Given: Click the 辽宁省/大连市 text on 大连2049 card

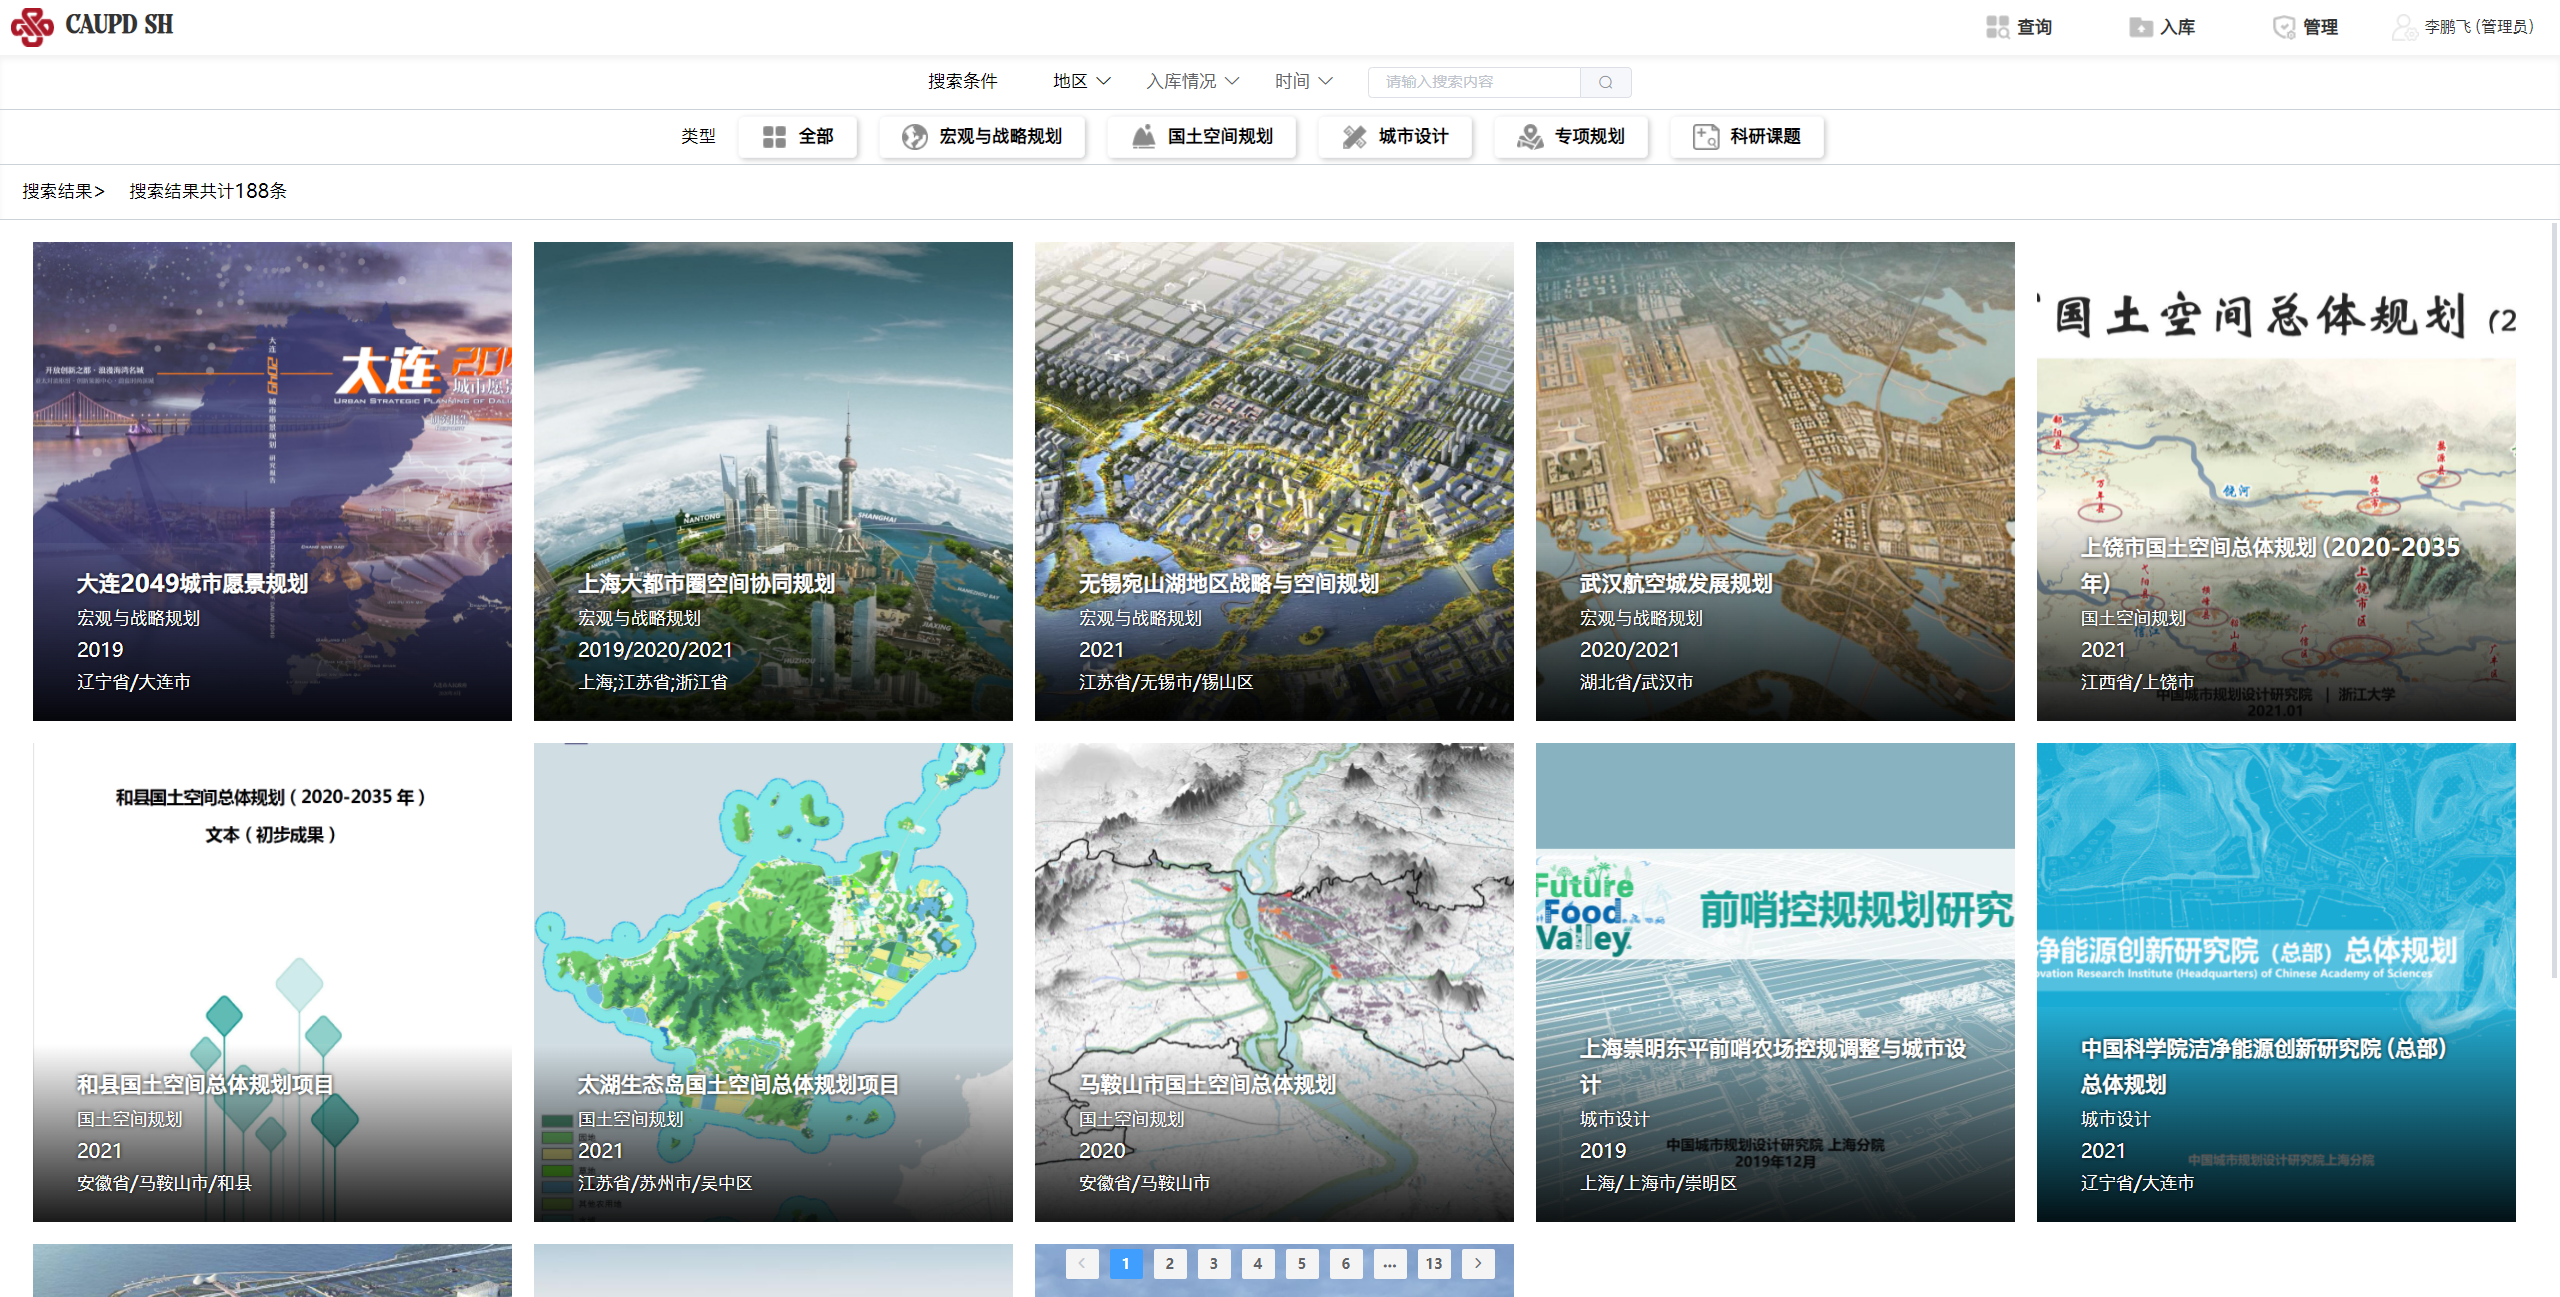Looking at the screenshot, I should coord(134,682).
